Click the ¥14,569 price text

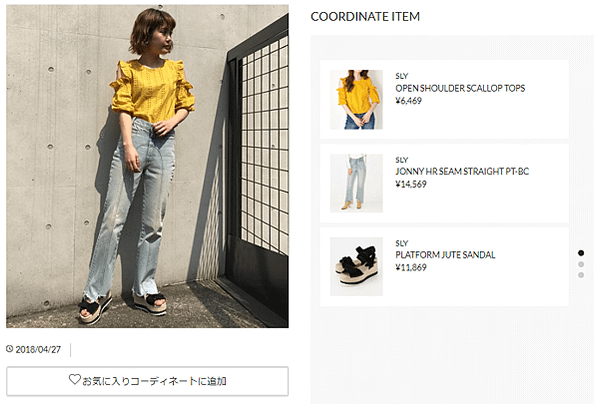pos(411,184)
